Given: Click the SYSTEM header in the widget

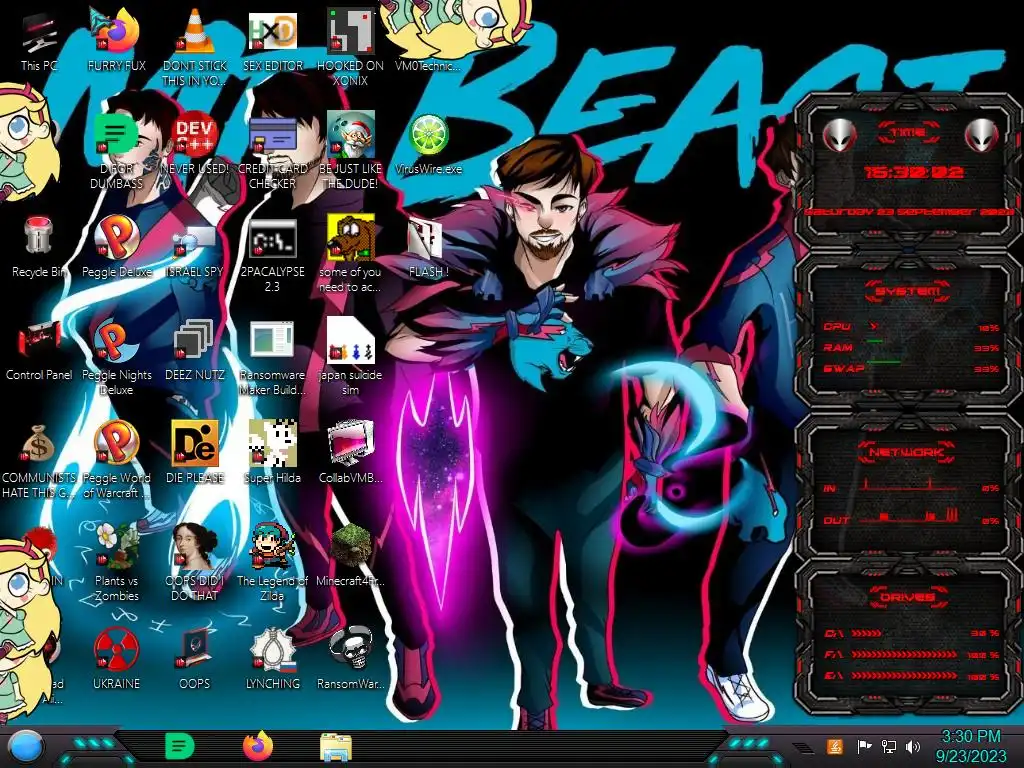Looking at the screenshot, I should [x=908, y=291].
